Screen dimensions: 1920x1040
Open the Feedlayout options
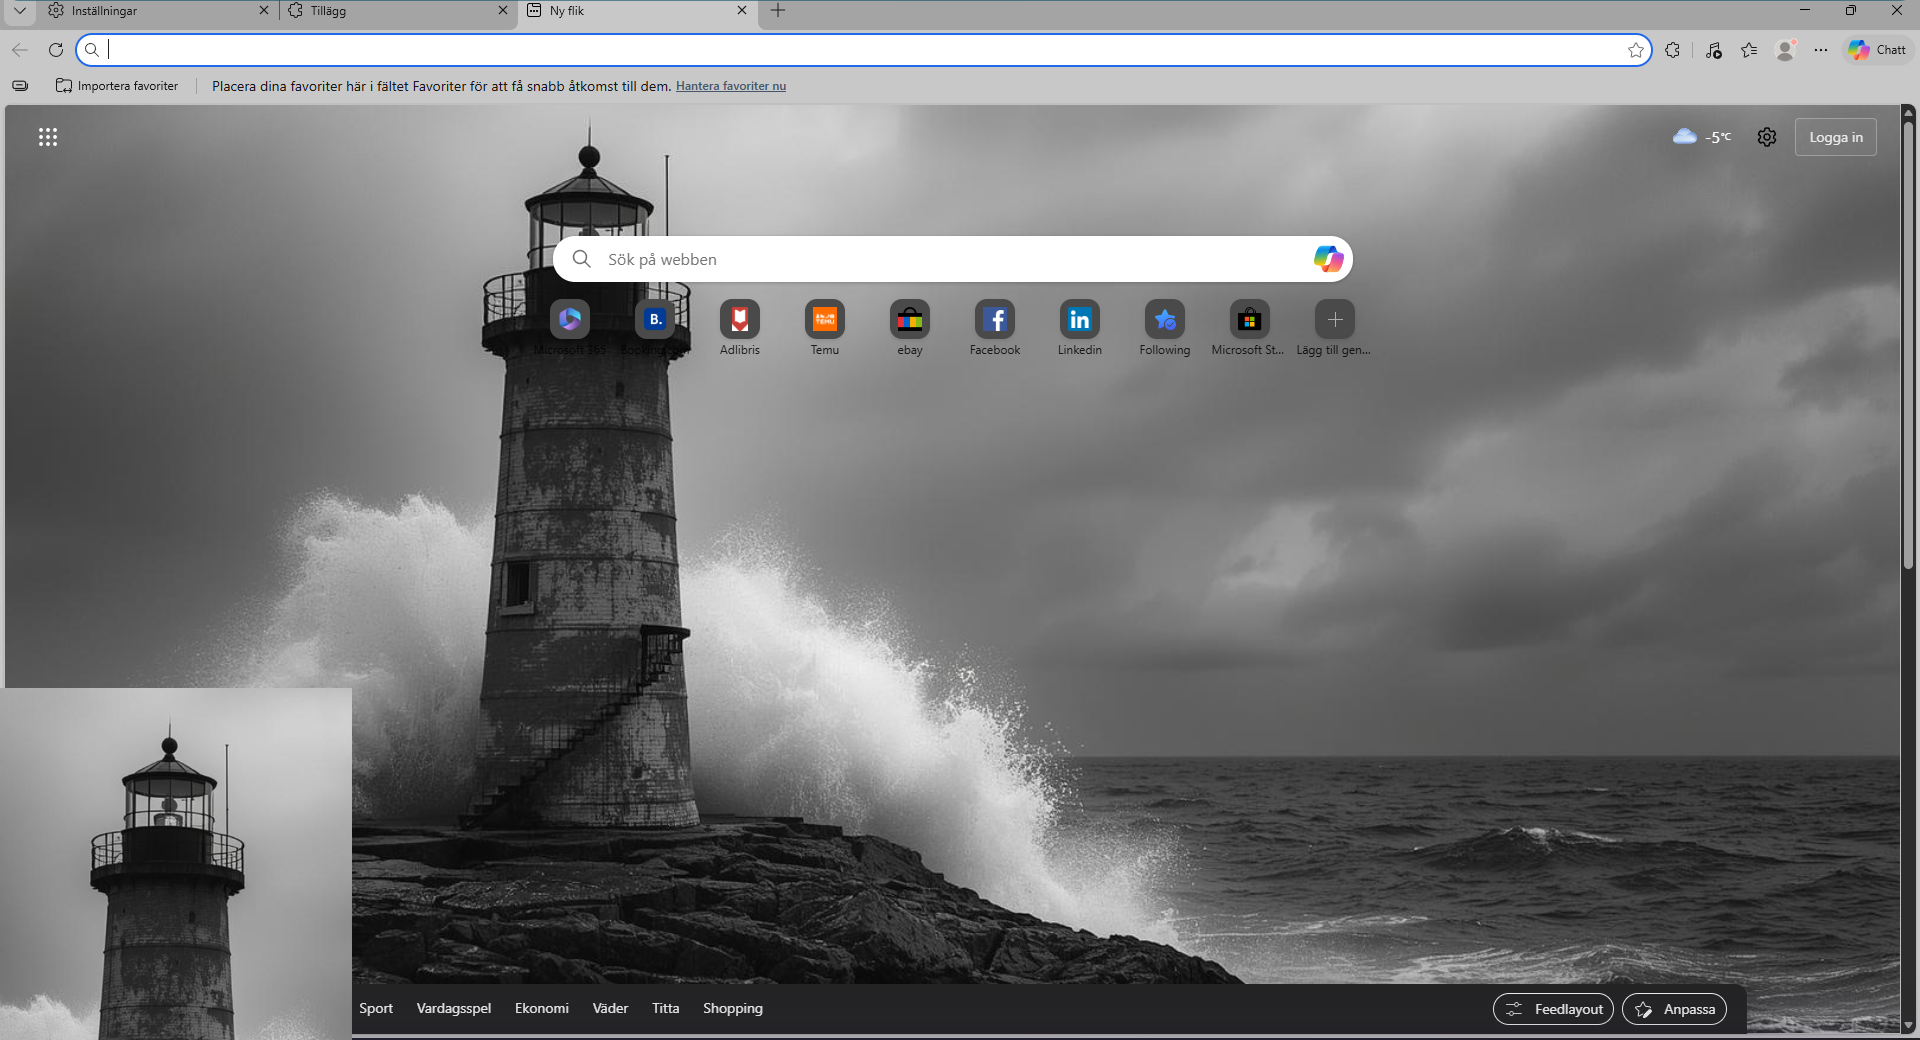(x=1553, y=1009)
